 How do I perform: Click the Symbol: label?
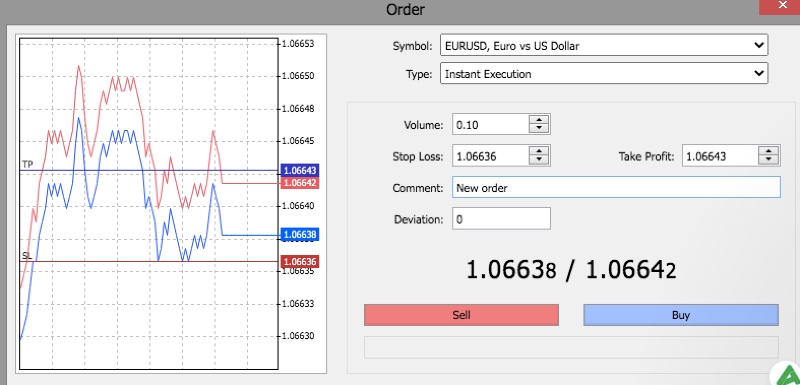click(x=413, y=46)
